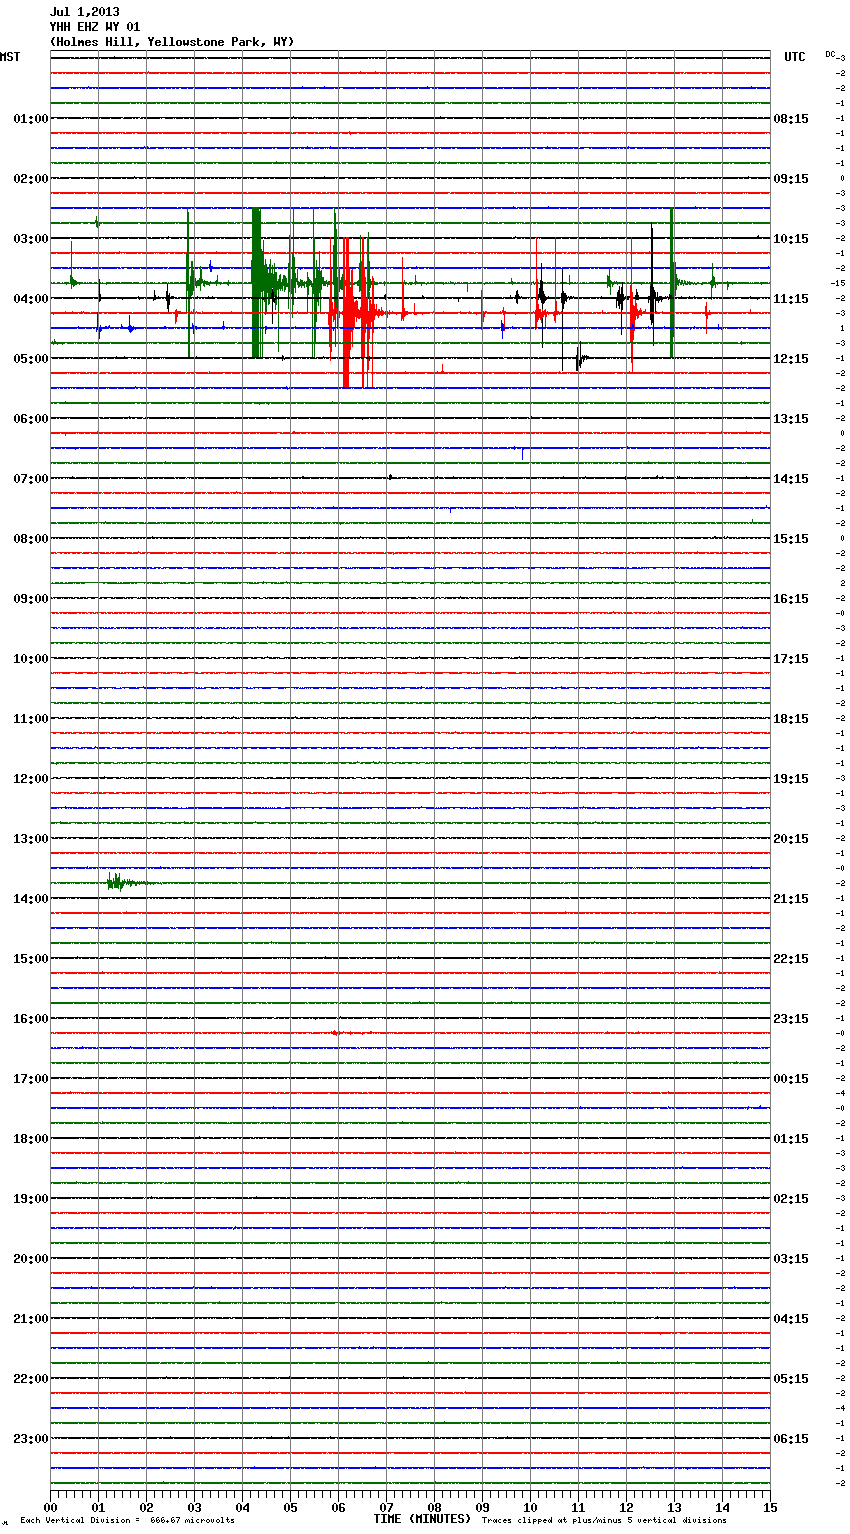Click minute tick label 00 on bottom axis
This screenshot has width=850, height=1534.
pyautogui.click(x=50, y=1507)
